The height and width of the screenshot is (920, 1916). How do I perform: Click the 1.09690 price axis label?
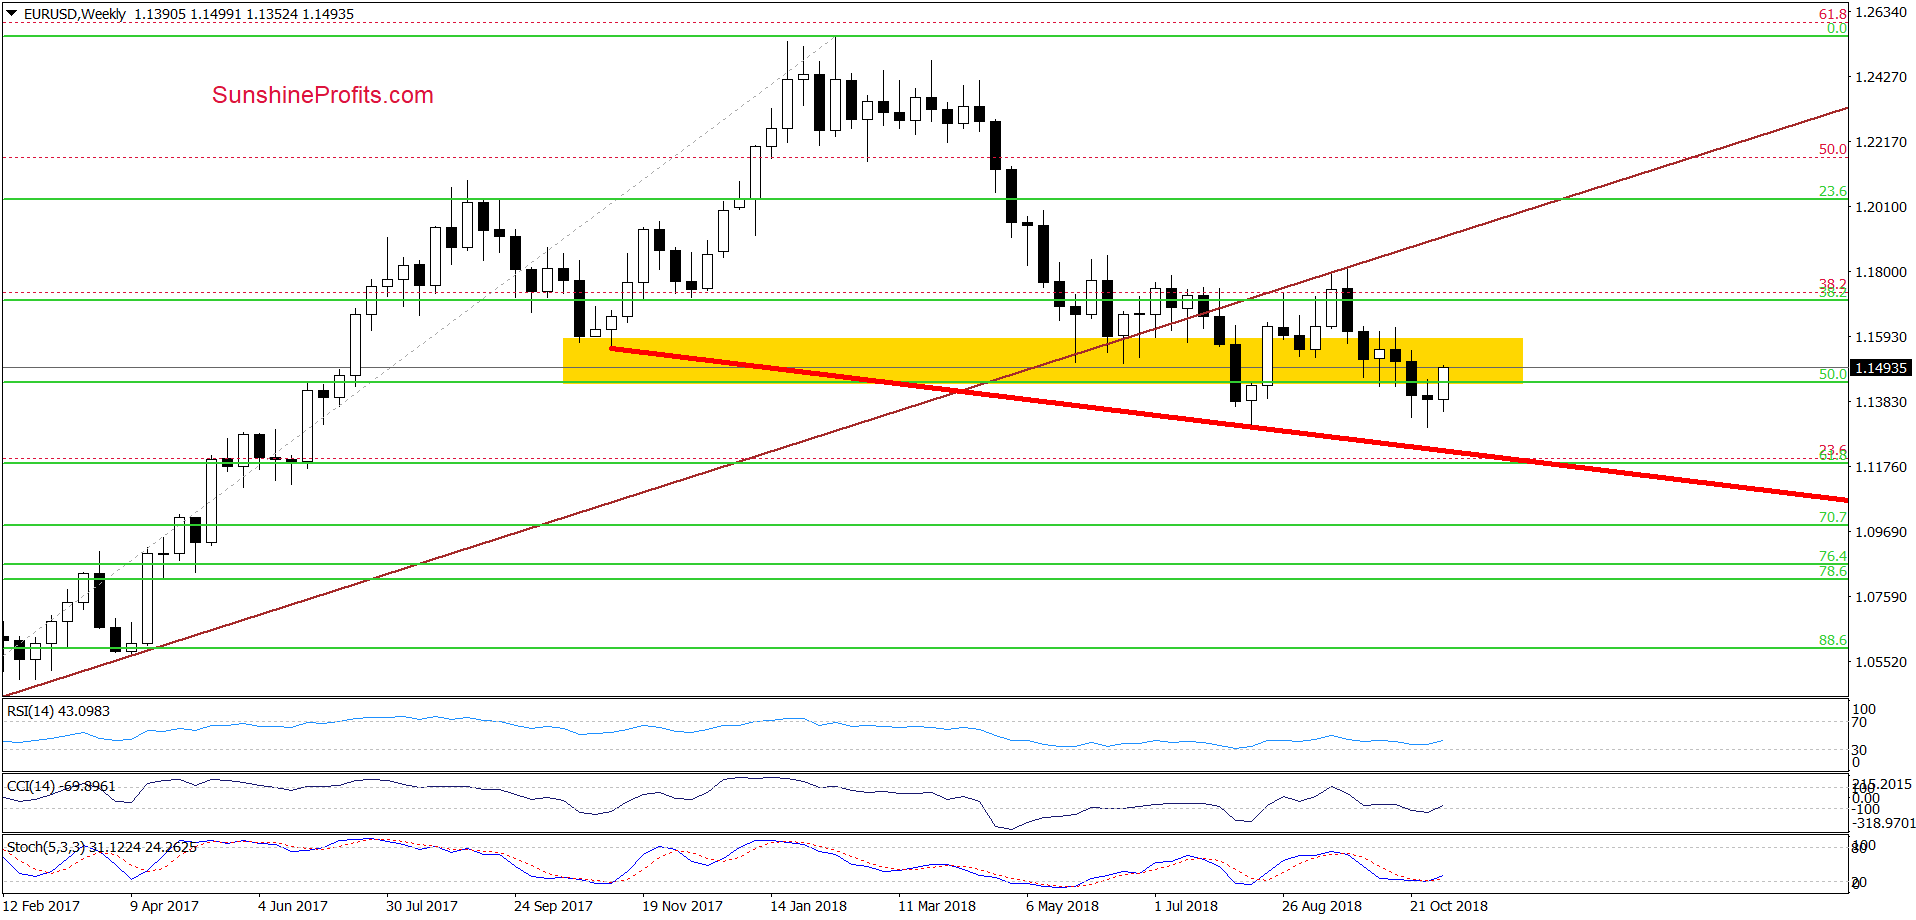point(1881,532)
